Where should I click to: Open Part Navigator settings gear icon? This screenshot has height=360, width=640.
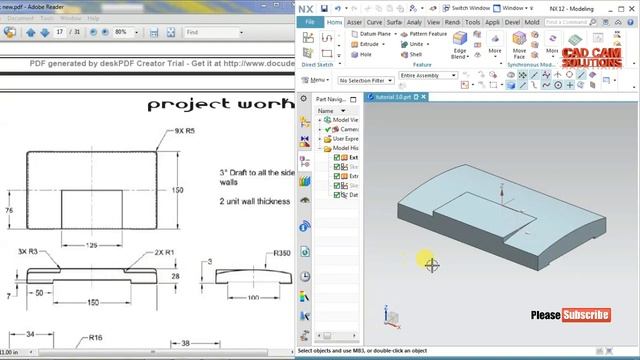[x=304, y=99]
